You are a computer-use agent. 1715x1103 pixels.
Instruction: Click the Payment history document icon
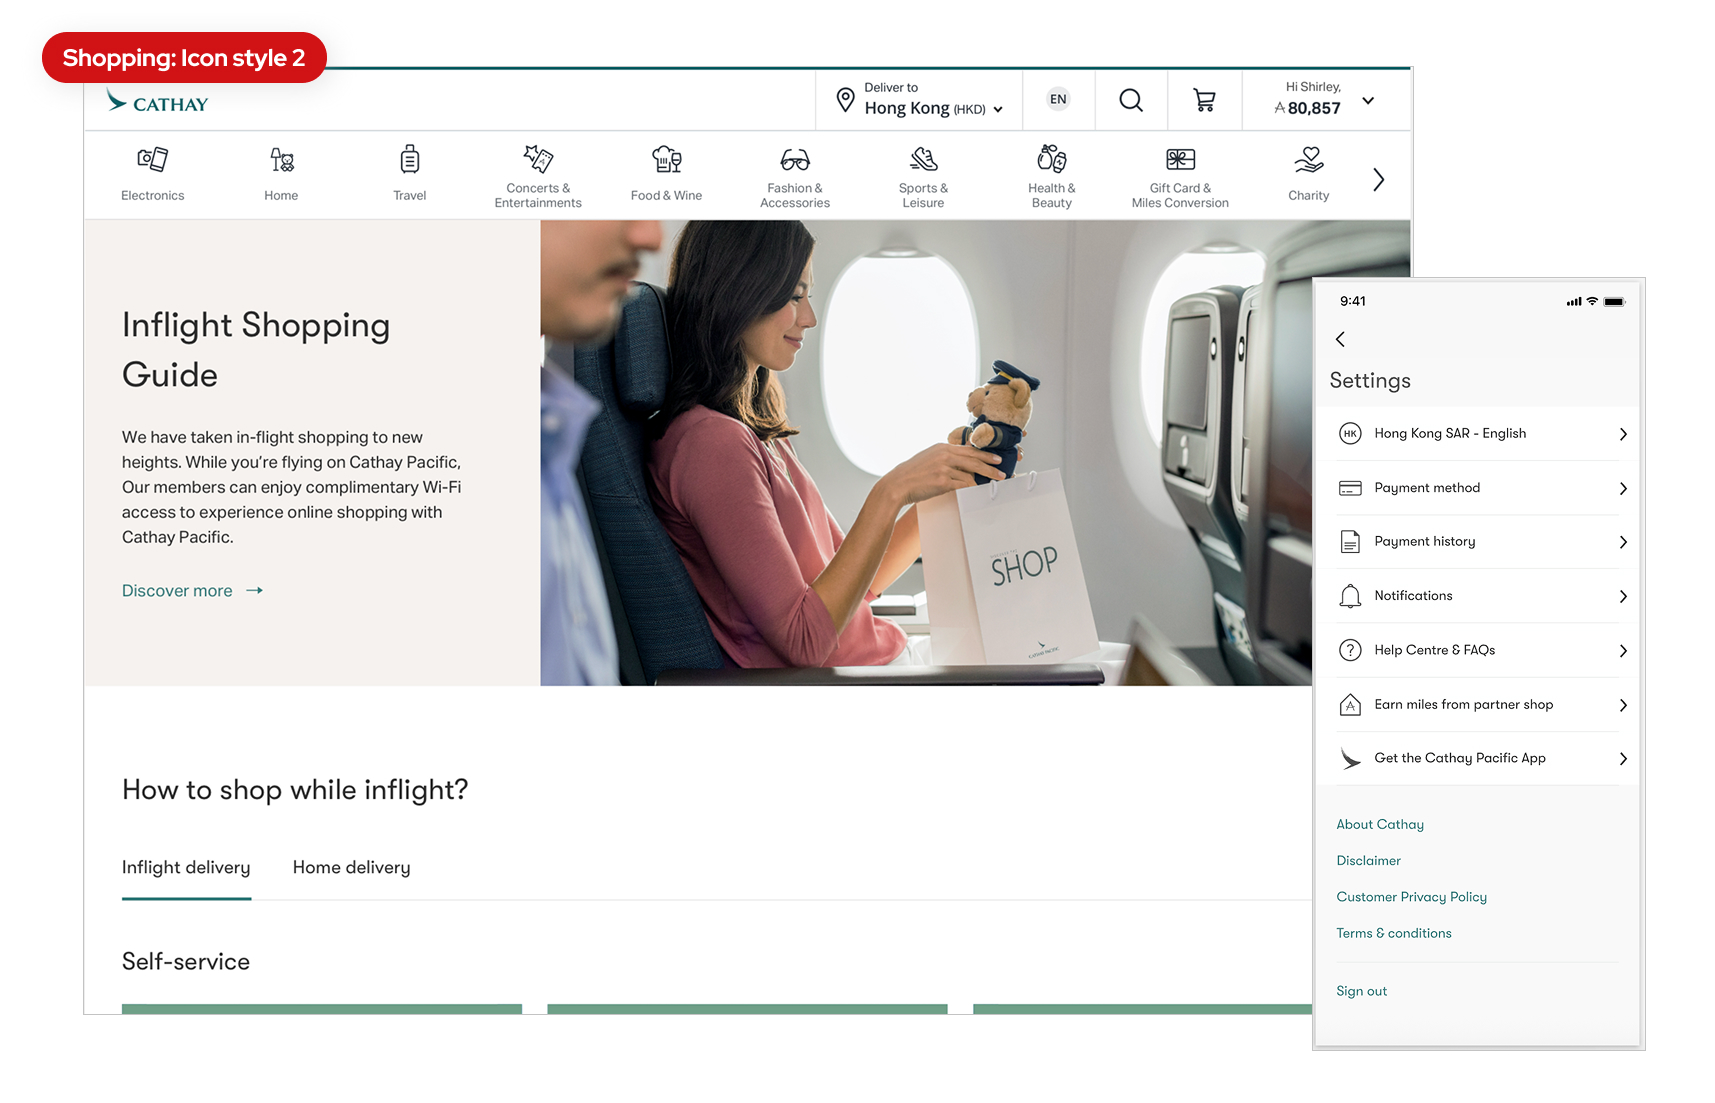pos(1350,542)
